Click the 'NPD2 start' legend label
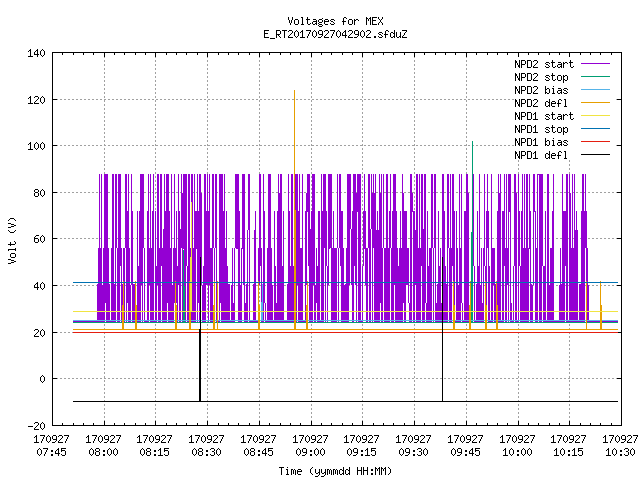This screenshot has height=480, width=640. tap(544, 64)
